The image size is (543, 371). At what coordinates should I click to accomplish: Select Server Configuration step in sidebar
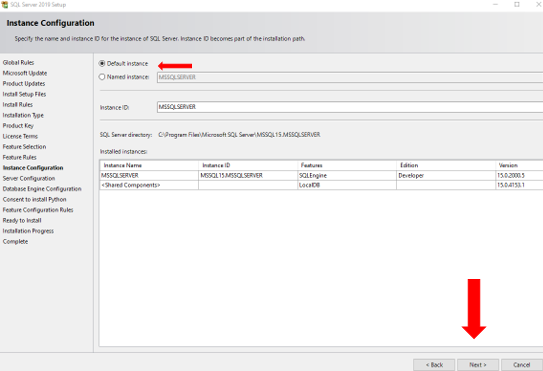[29, 178]
